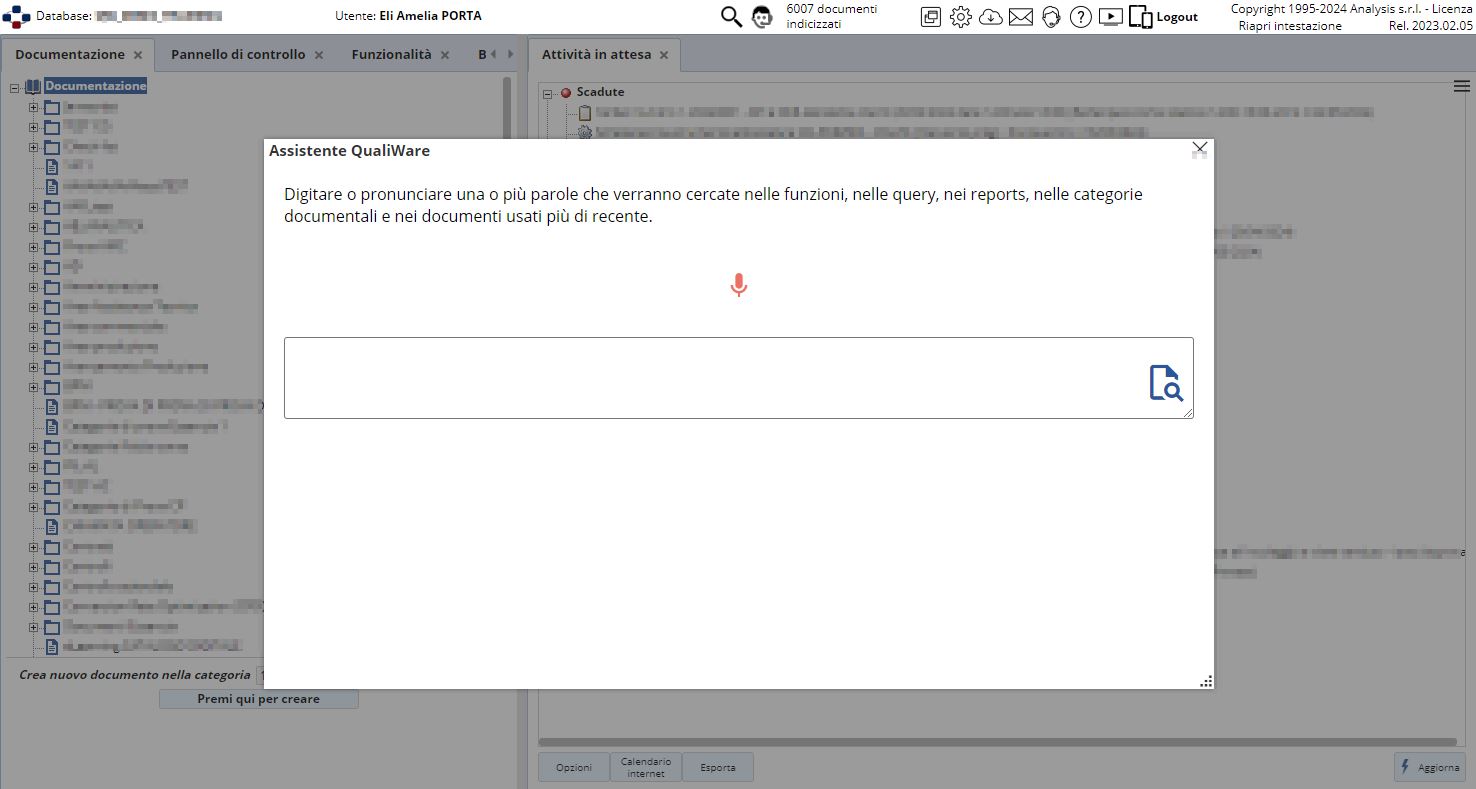The height and width of the screenshot is (789, 1476).
Task: Collapse the Scadute group
Action: (x=548, y=94)
